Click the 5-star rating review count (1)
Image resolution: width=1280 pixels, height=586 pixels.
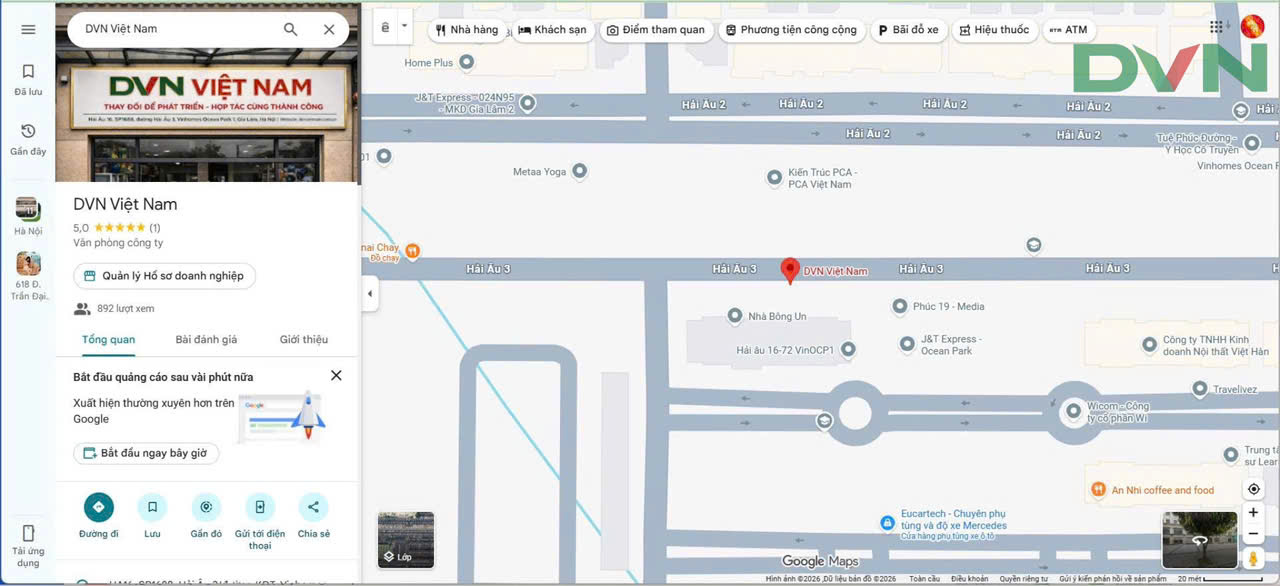(155, 228)
